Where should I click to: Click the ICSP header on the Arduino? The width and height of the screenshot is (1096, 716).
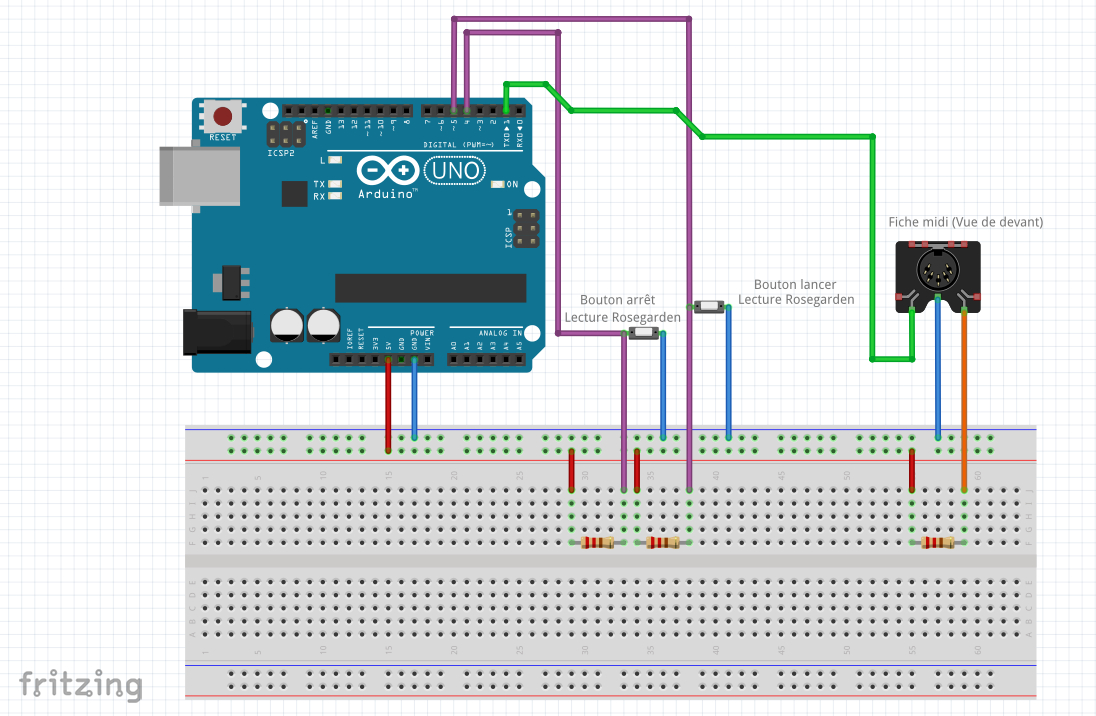click(526, 229)
